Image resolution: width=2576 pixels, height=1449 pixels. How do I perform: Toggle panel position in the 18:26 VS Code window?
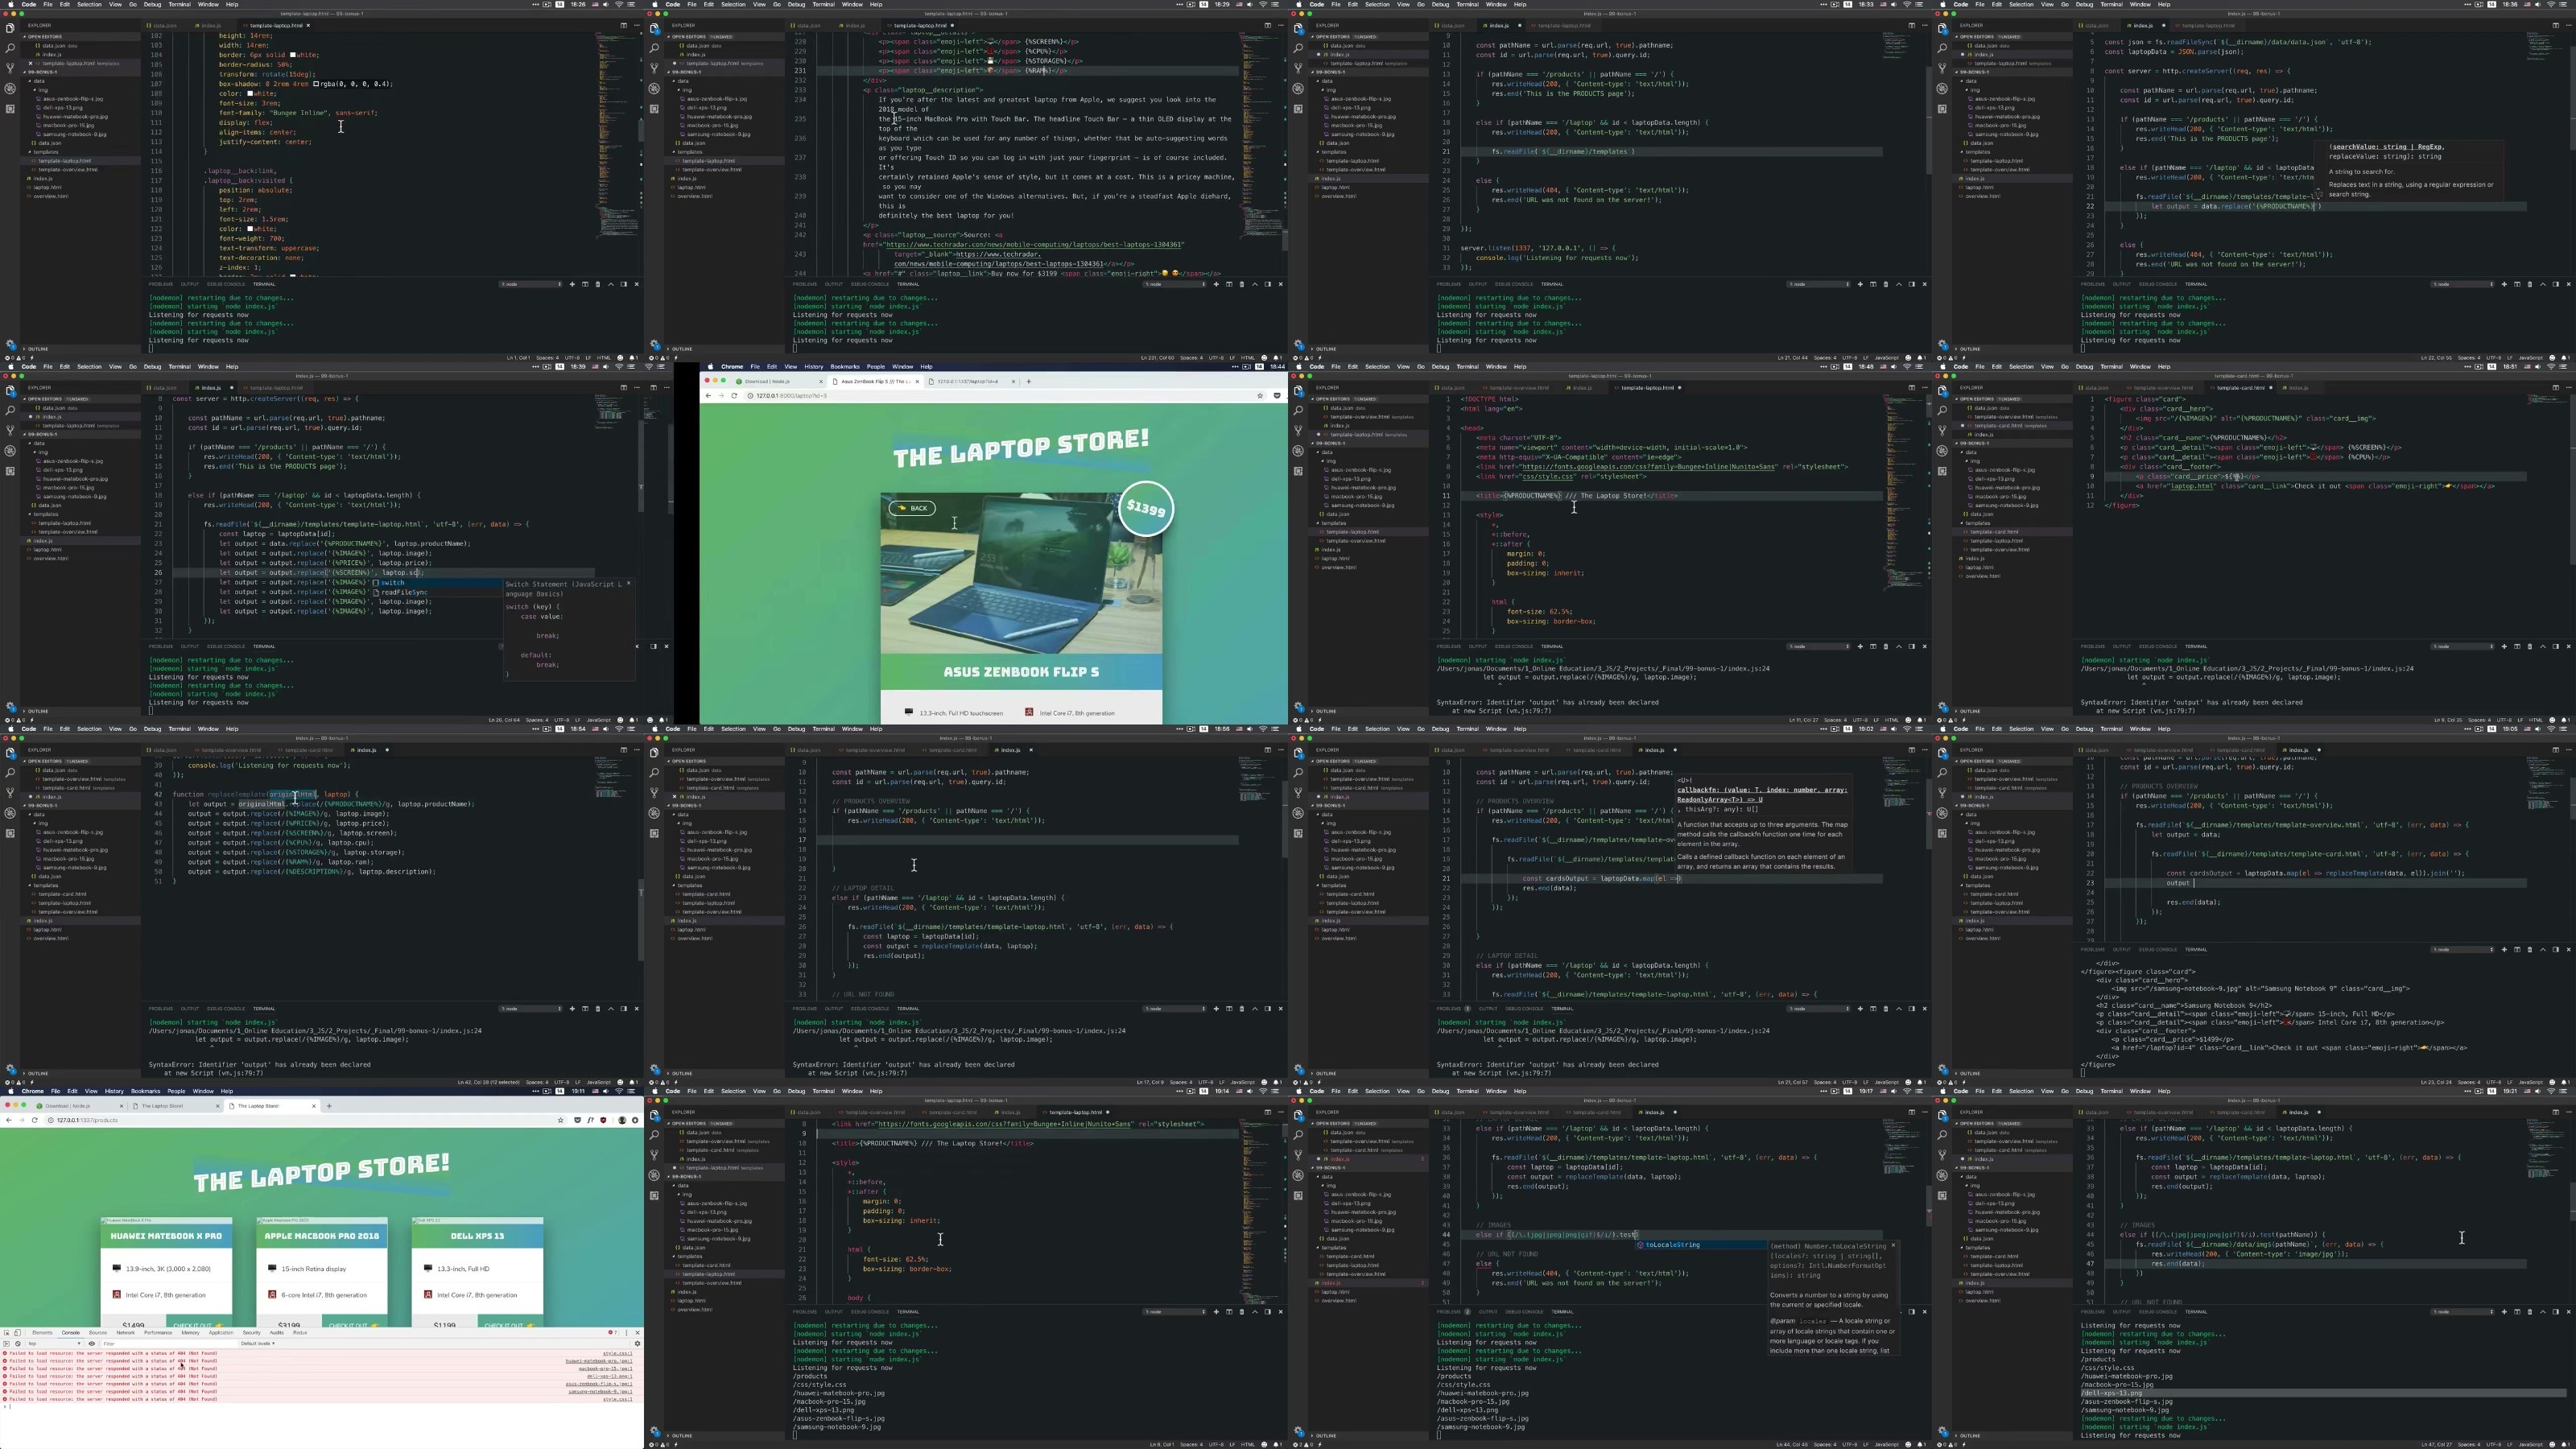pyautogui.click(x=624, y=284)
